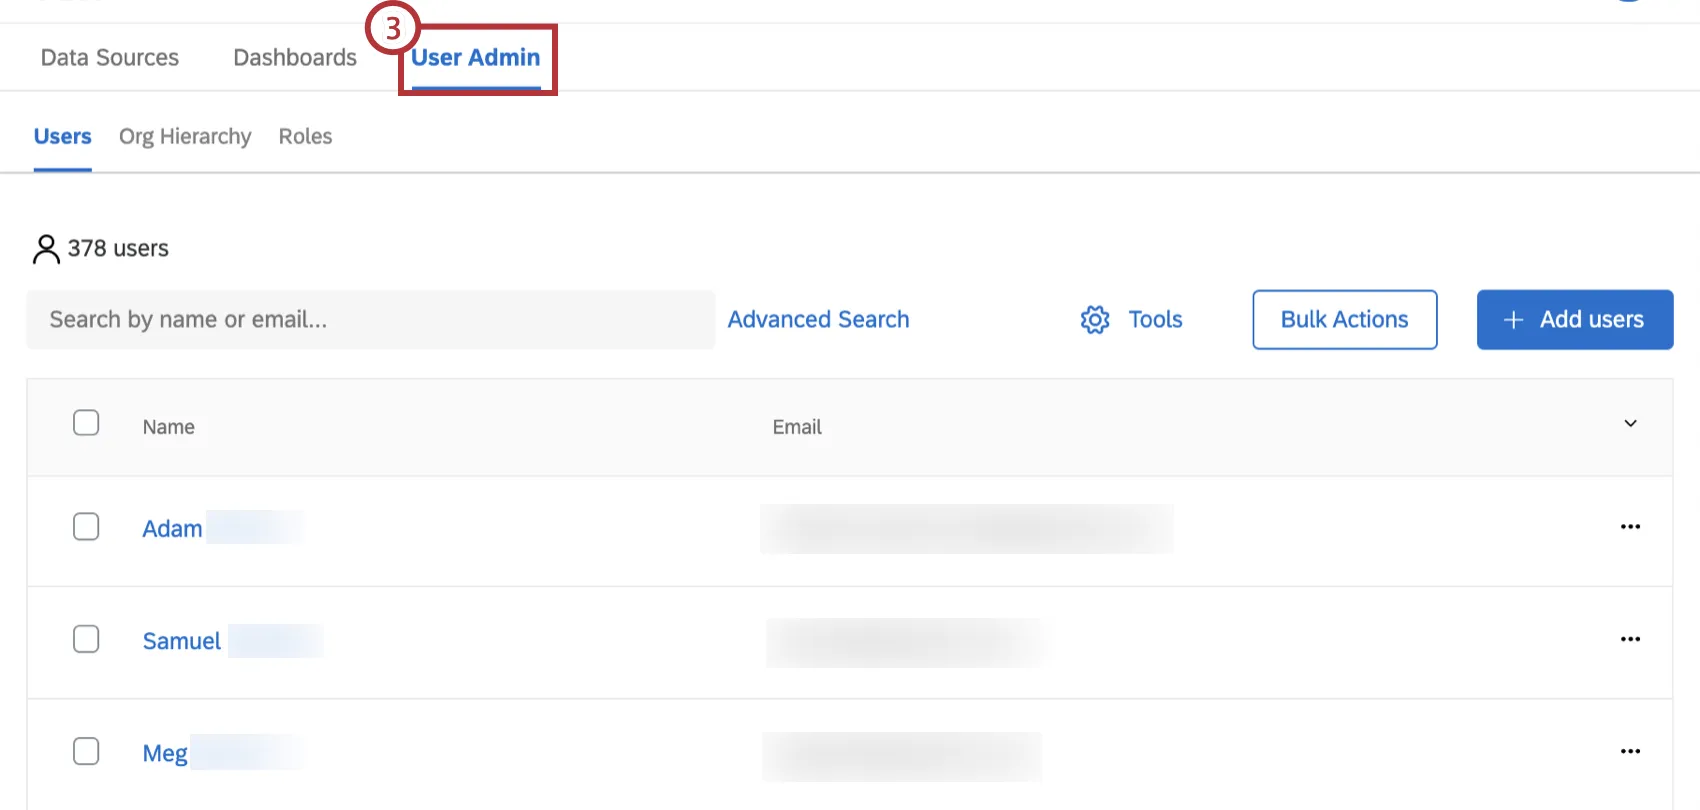Switch to the Org Hierarchy tab
The image size is (1700, 810).
(185, 137)
